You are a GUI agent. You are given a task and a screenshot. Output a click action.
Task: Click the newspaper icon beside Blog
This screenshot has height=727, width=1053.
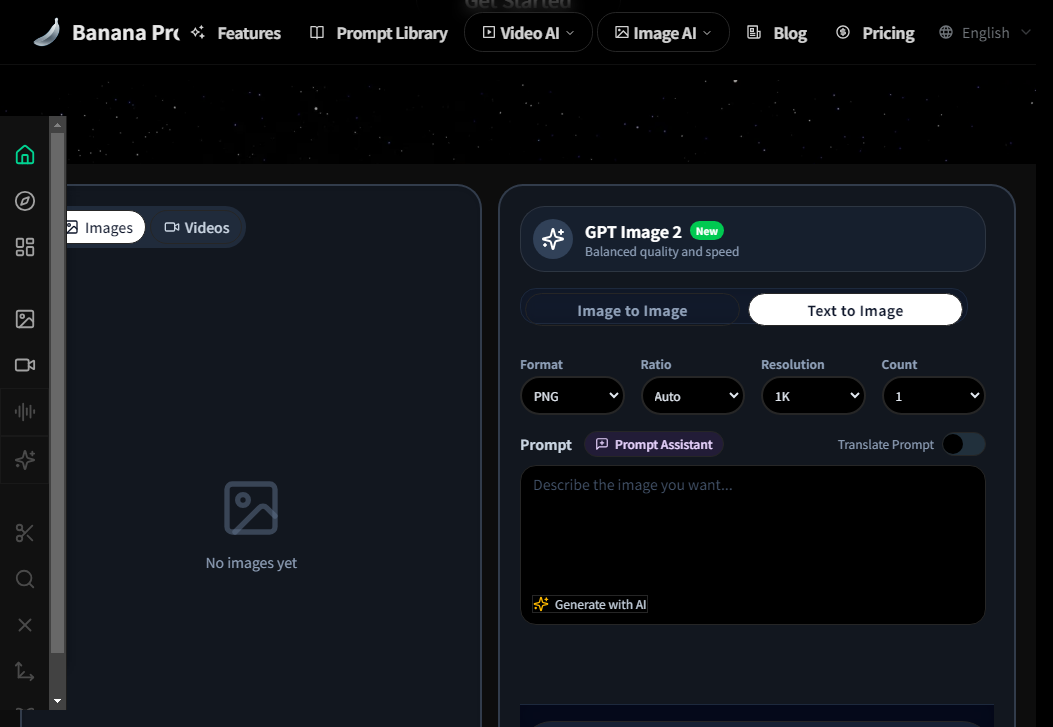[x=754, y=32]
